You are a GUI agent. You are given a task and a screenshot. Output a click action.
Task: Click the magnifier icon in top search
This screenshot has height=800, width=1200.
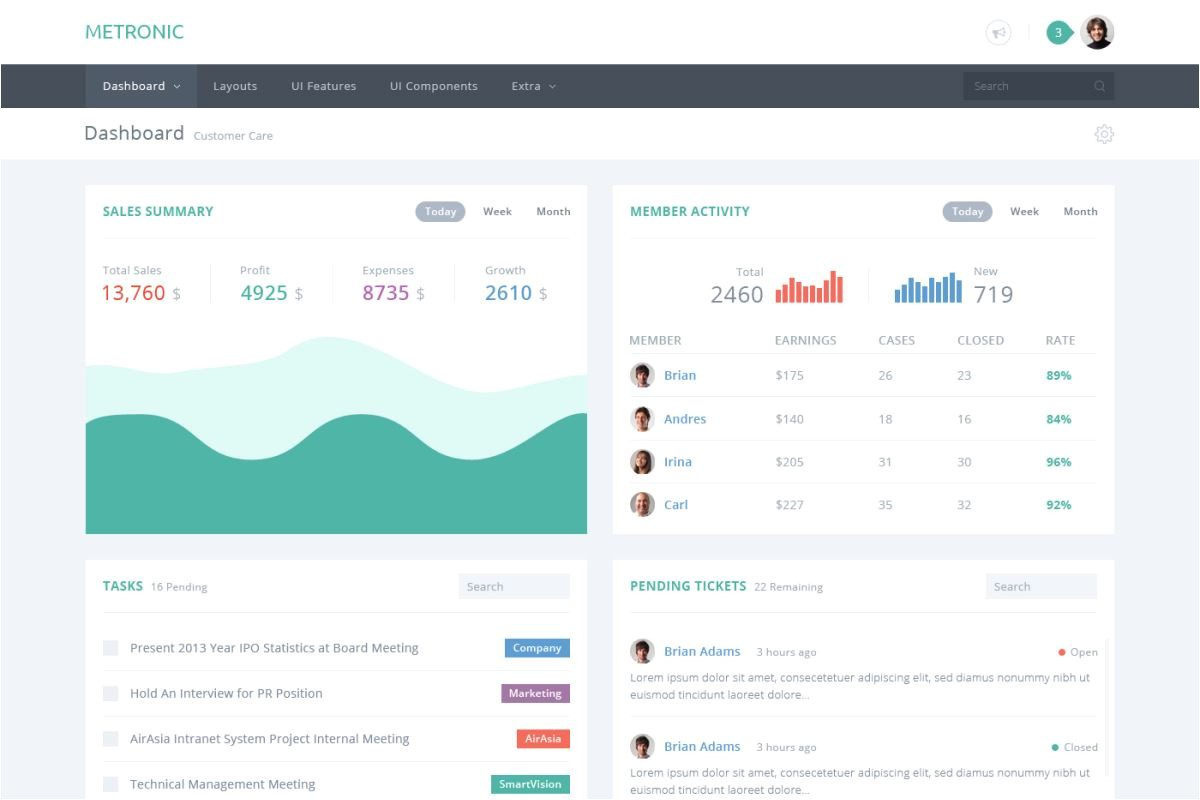point(1100,87)
